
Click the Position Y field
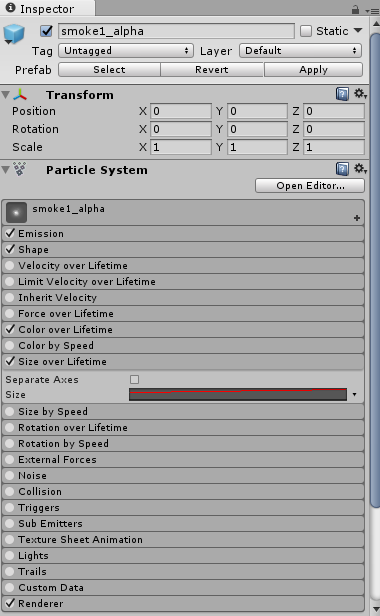tap(257, 111)
